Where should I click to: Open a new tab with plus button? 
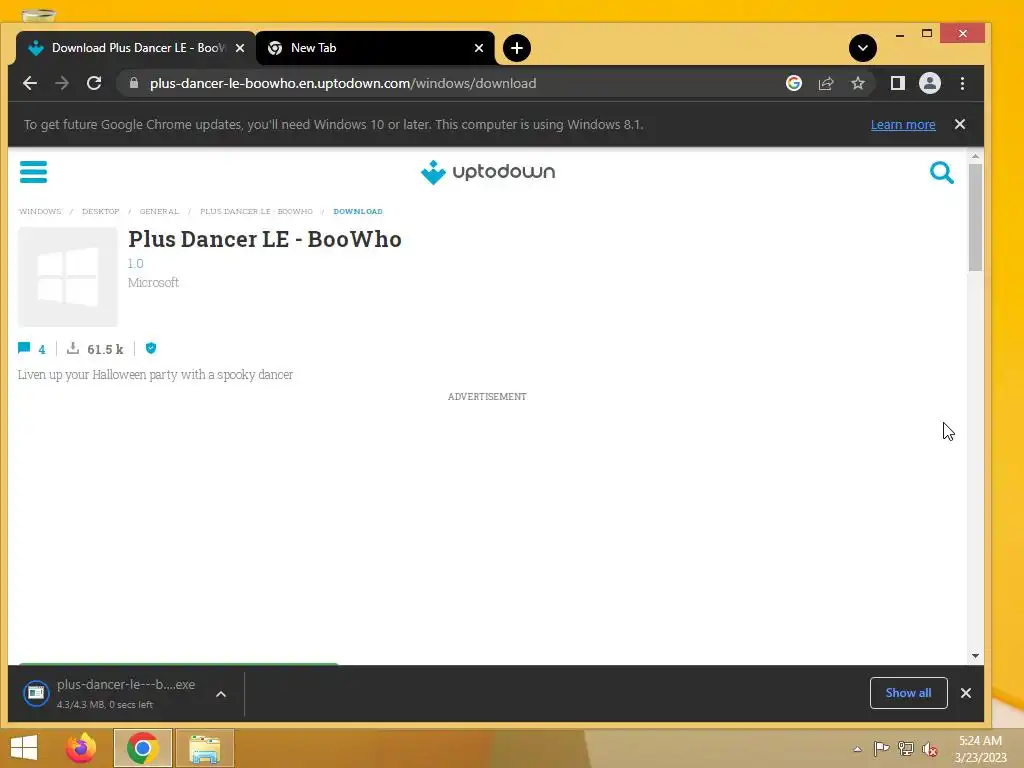pos(517,48)
